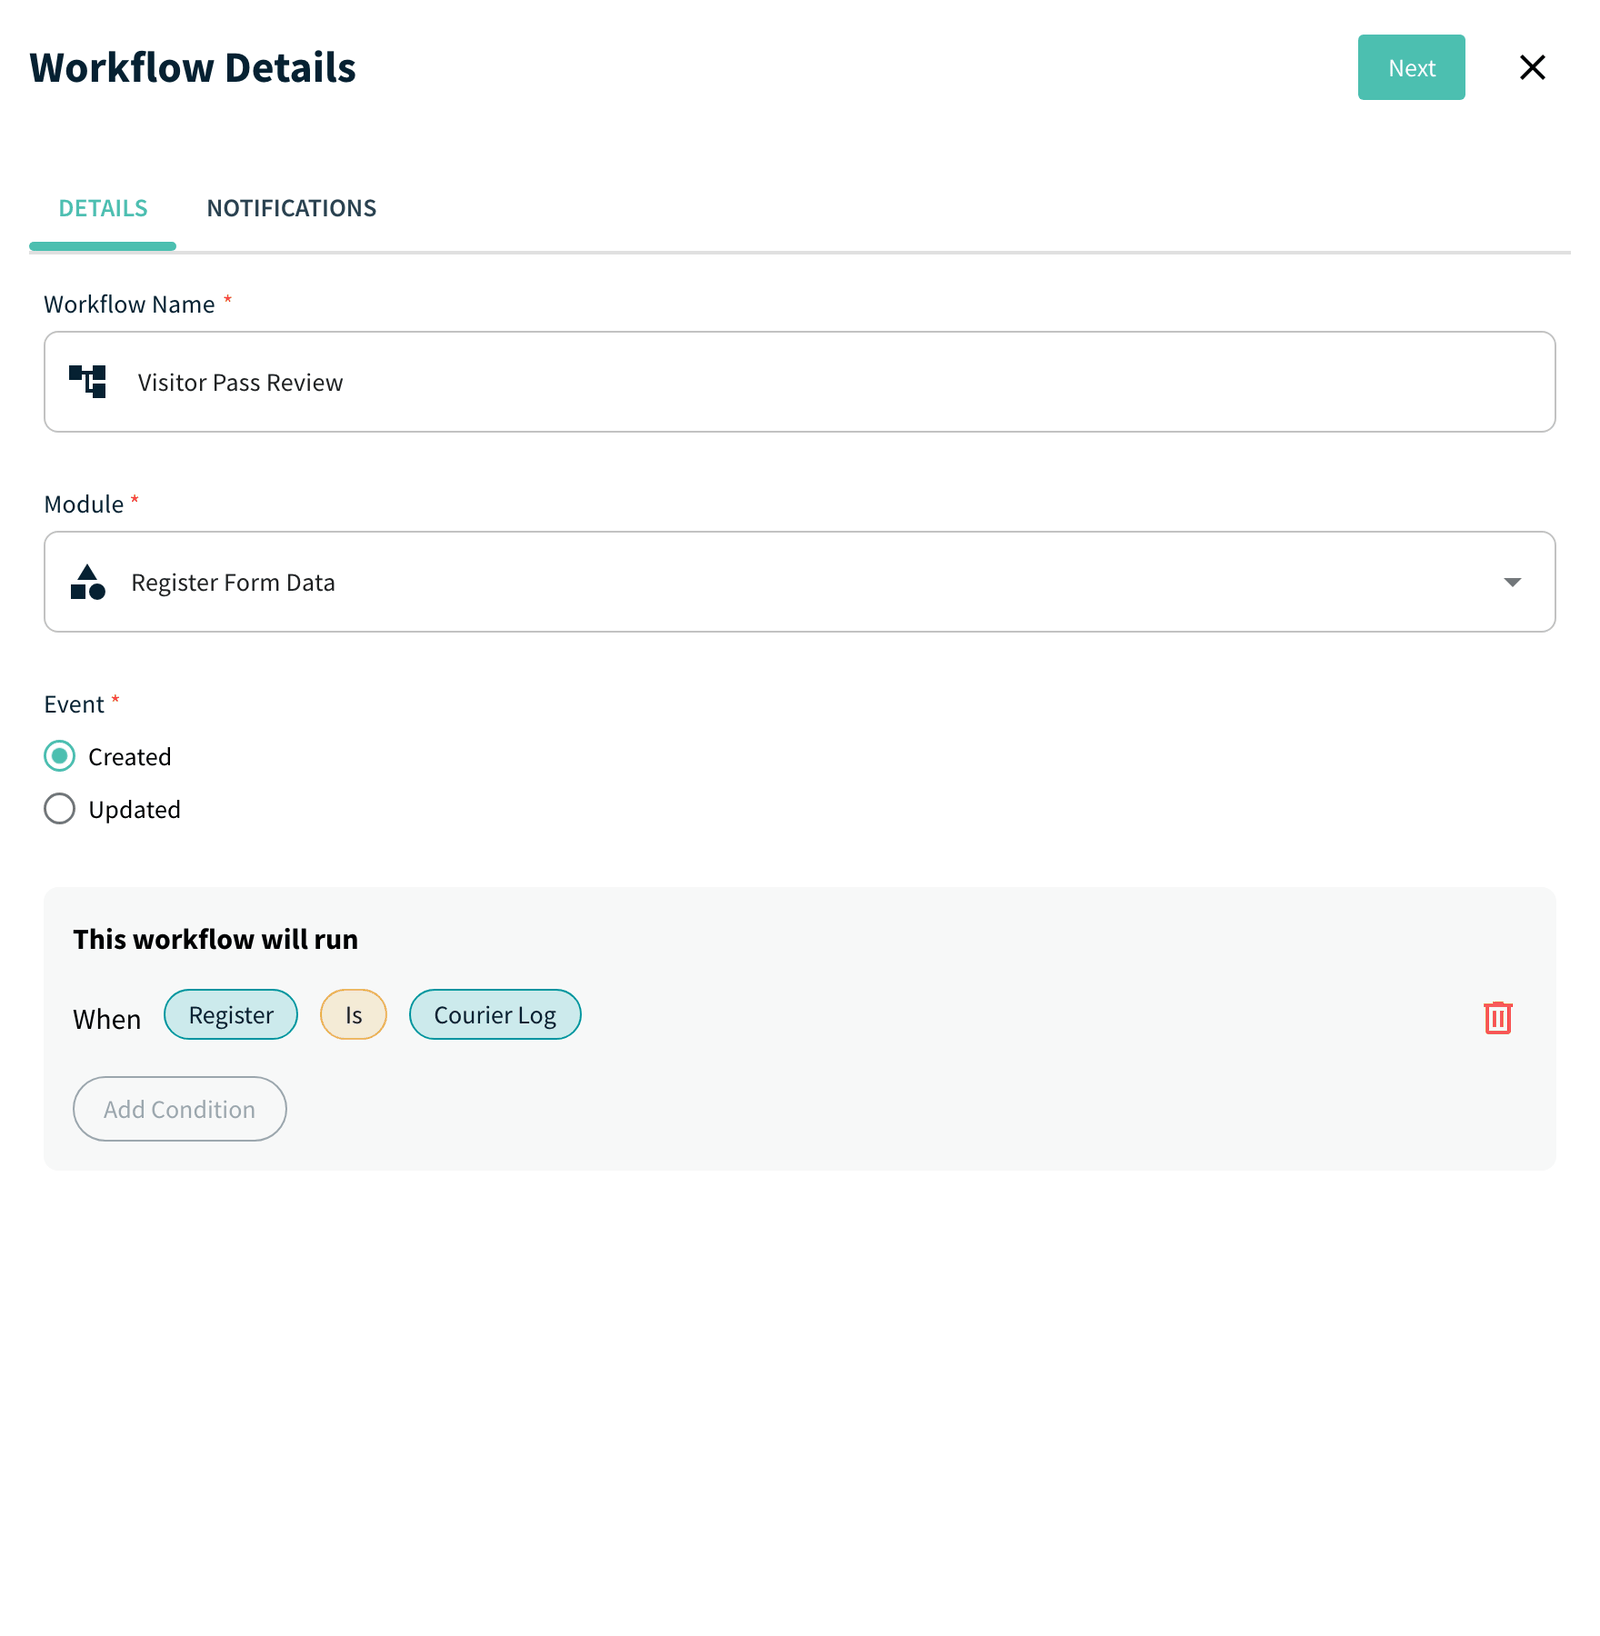This screenshot has width=1600, height=1636.
Task: Click Add Condition button
Action: point(180,1108)
